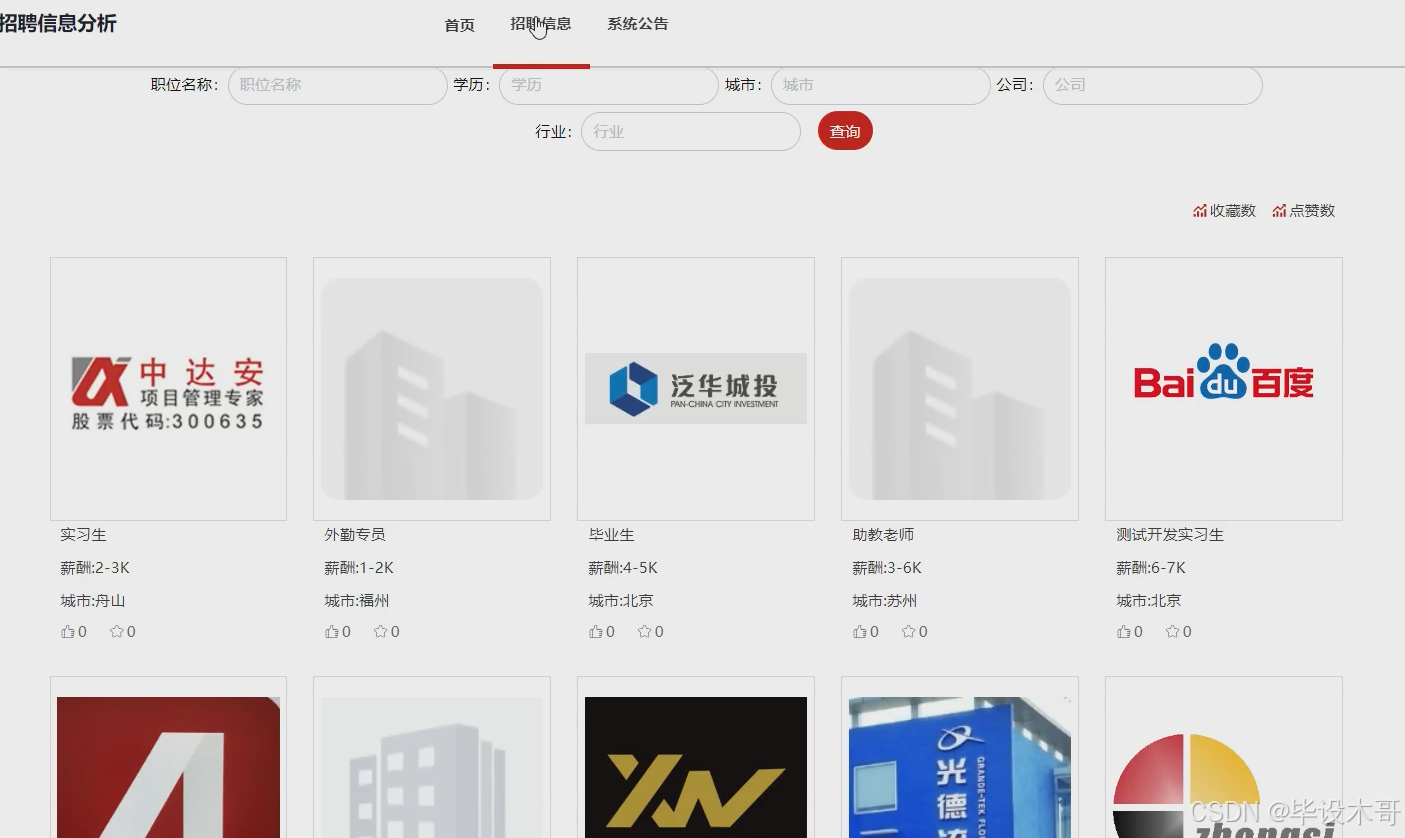Go to the 首页 tab
The height and width of the screenshot is (838, 1405).
460,25
